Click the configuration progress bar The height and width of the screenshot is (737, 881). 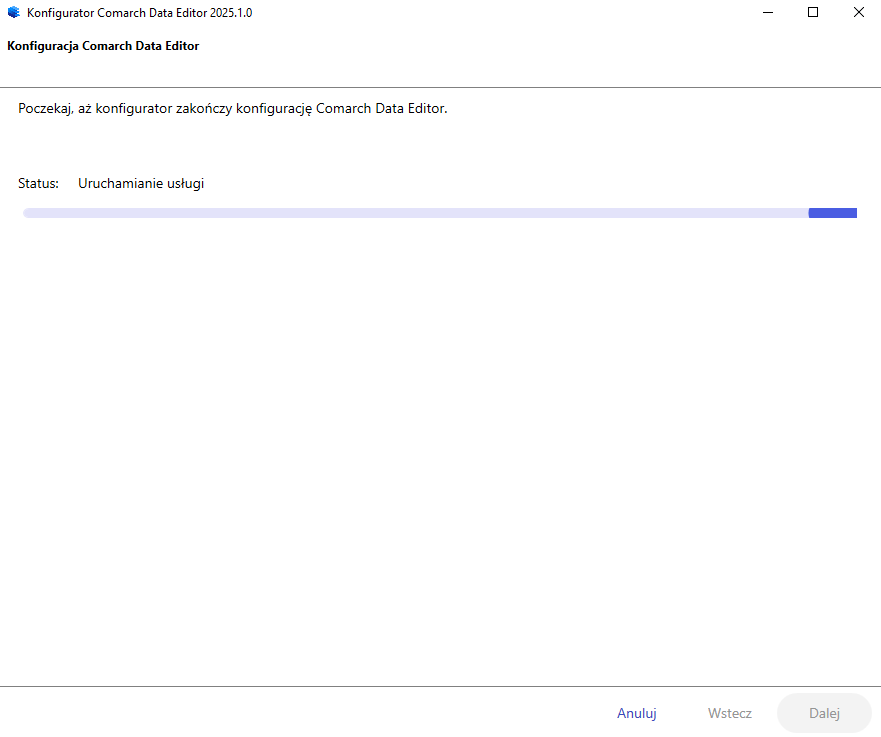click(440, 213)
